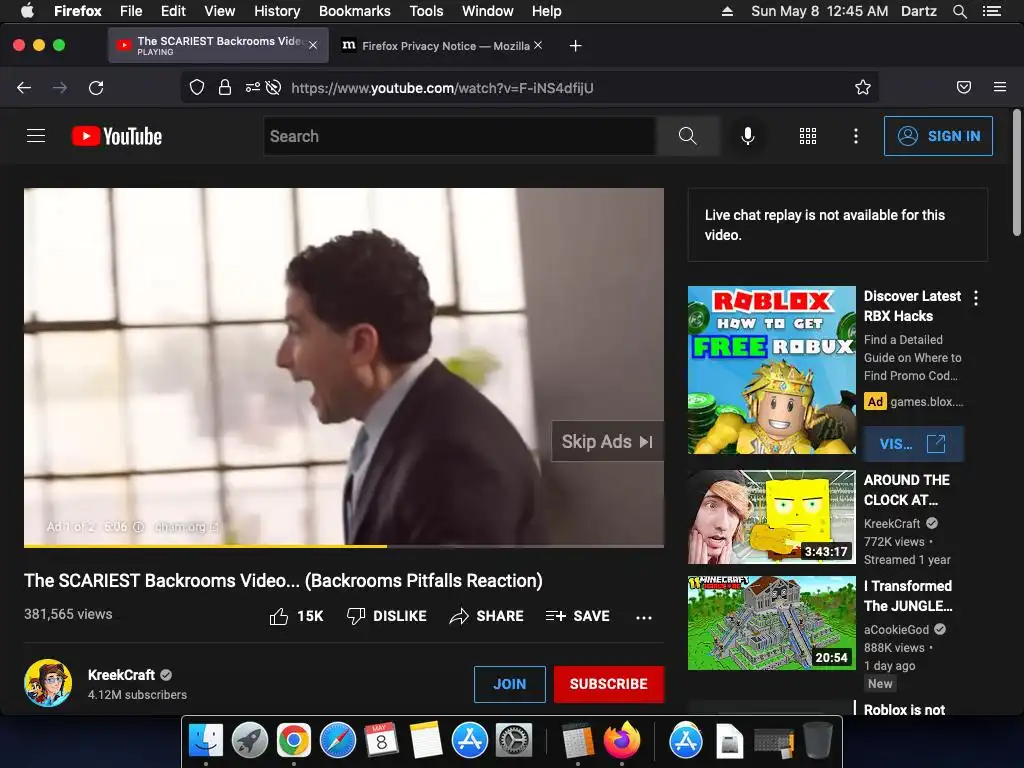This screenshot has height=768, width=1024.
Task: Start voice search with microphone icon
Action: 748,136
